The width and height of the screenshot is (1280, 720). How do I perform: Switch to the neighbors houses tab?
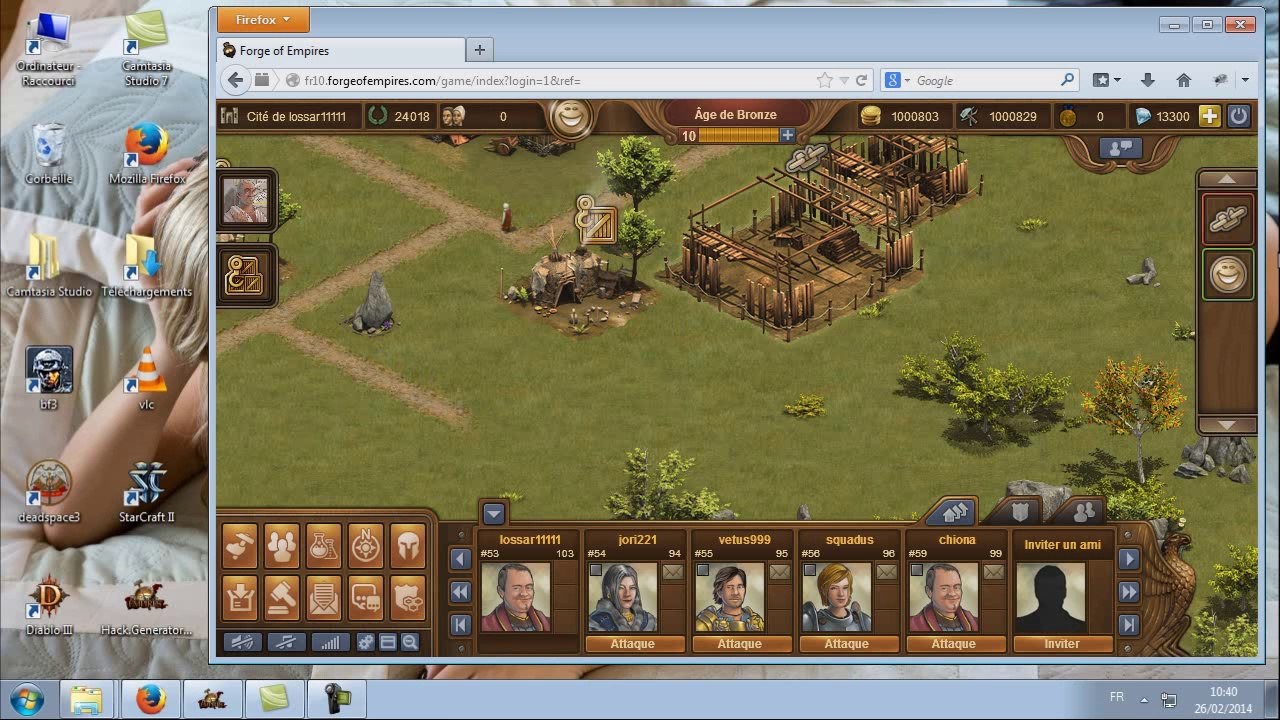pos(953,512)
